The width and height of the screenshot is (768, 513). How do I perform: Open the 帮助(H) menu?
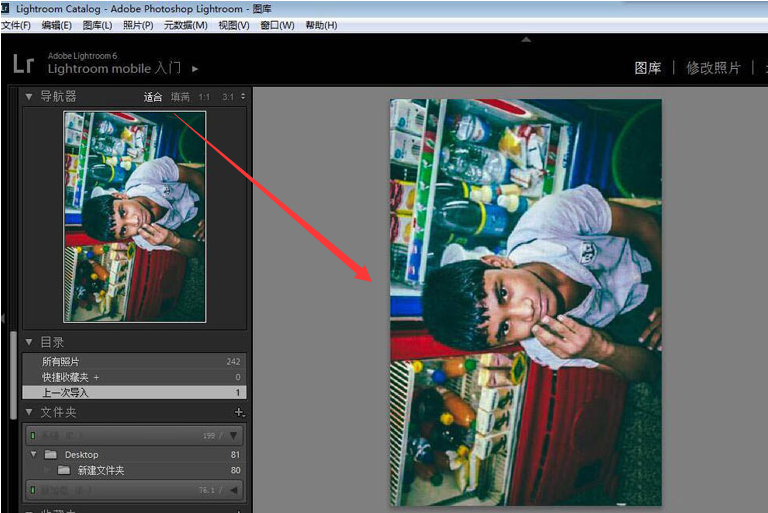(x=321, y=25)
